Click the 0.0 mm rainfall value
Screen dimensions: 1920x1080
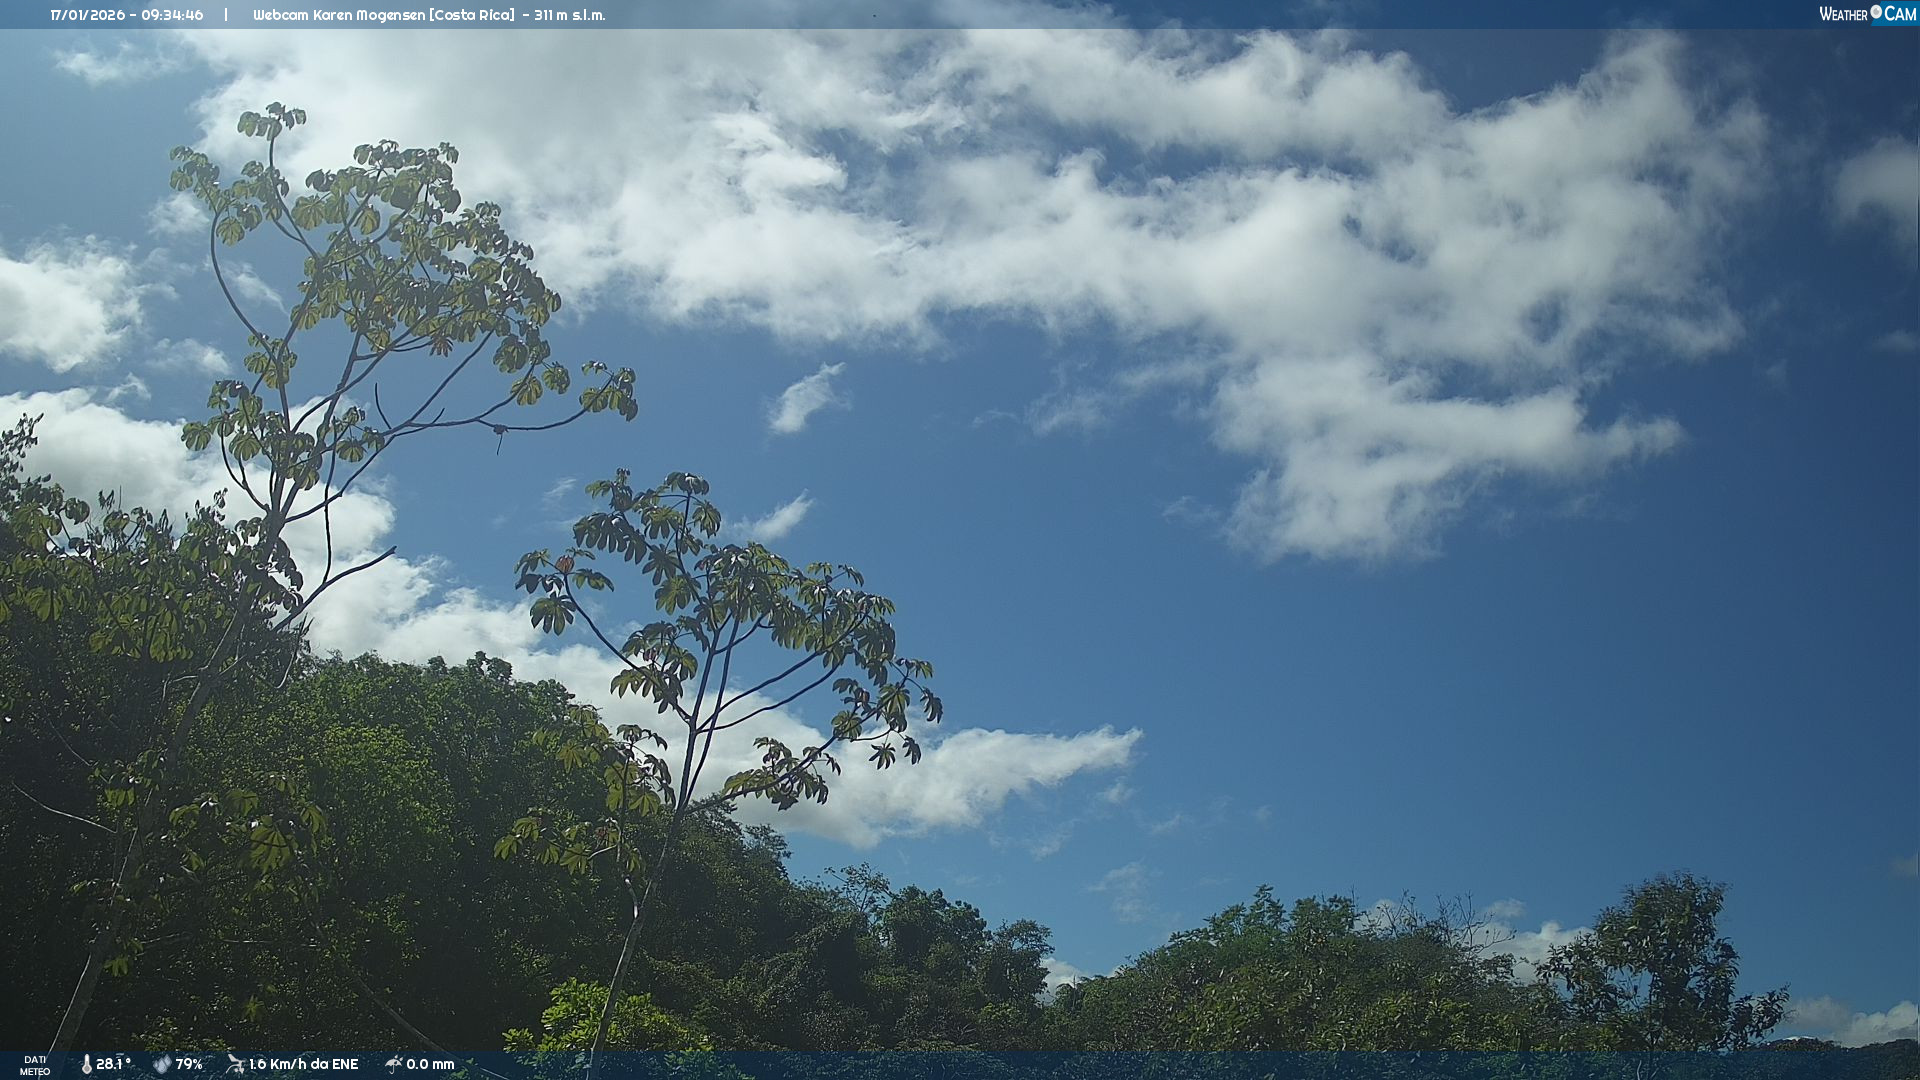point(430,1064)
